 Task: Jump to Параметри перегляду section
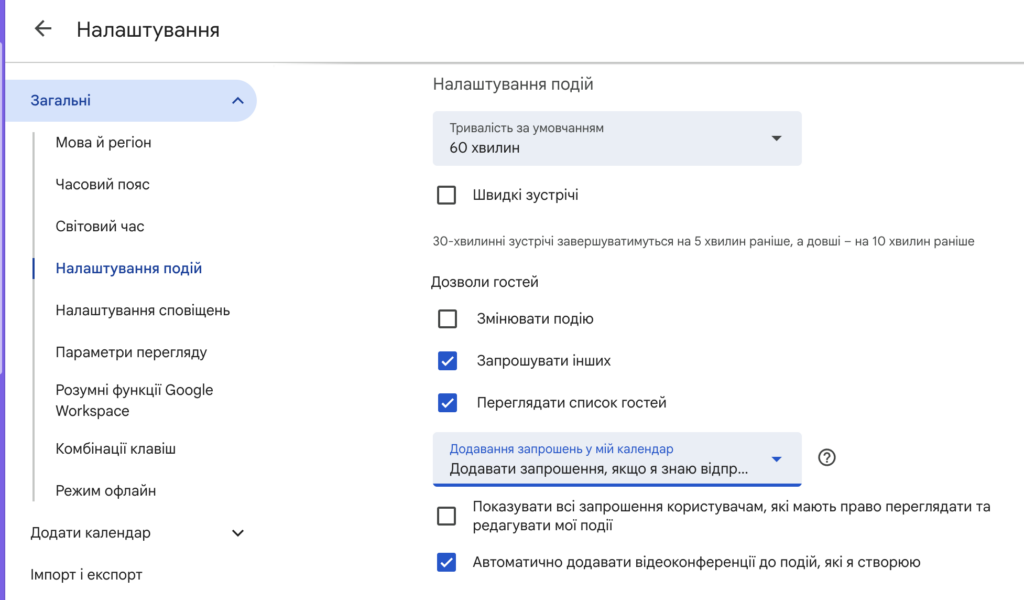[x=131, y=352]
